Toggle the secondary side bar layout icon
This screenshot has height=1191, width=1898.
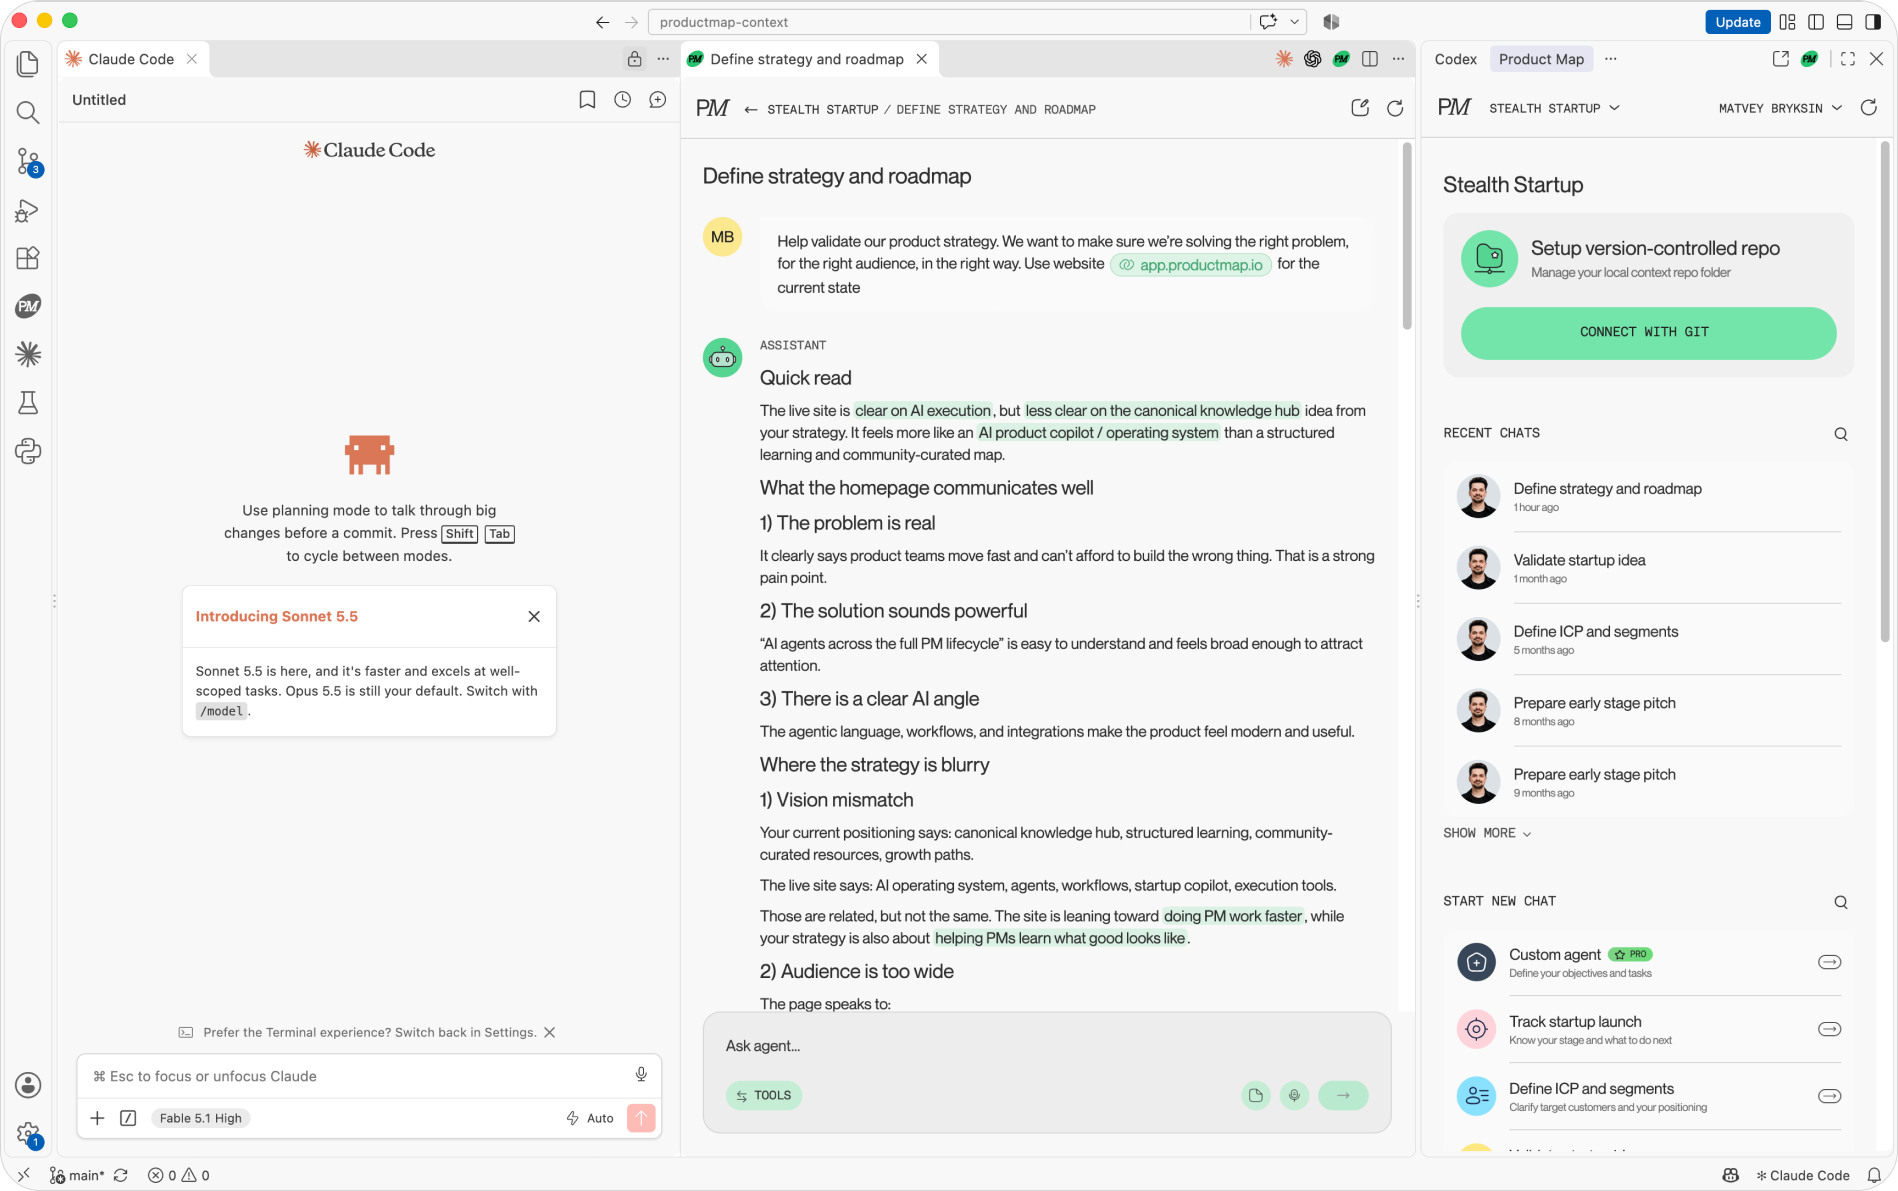[x=1873, y=22]
